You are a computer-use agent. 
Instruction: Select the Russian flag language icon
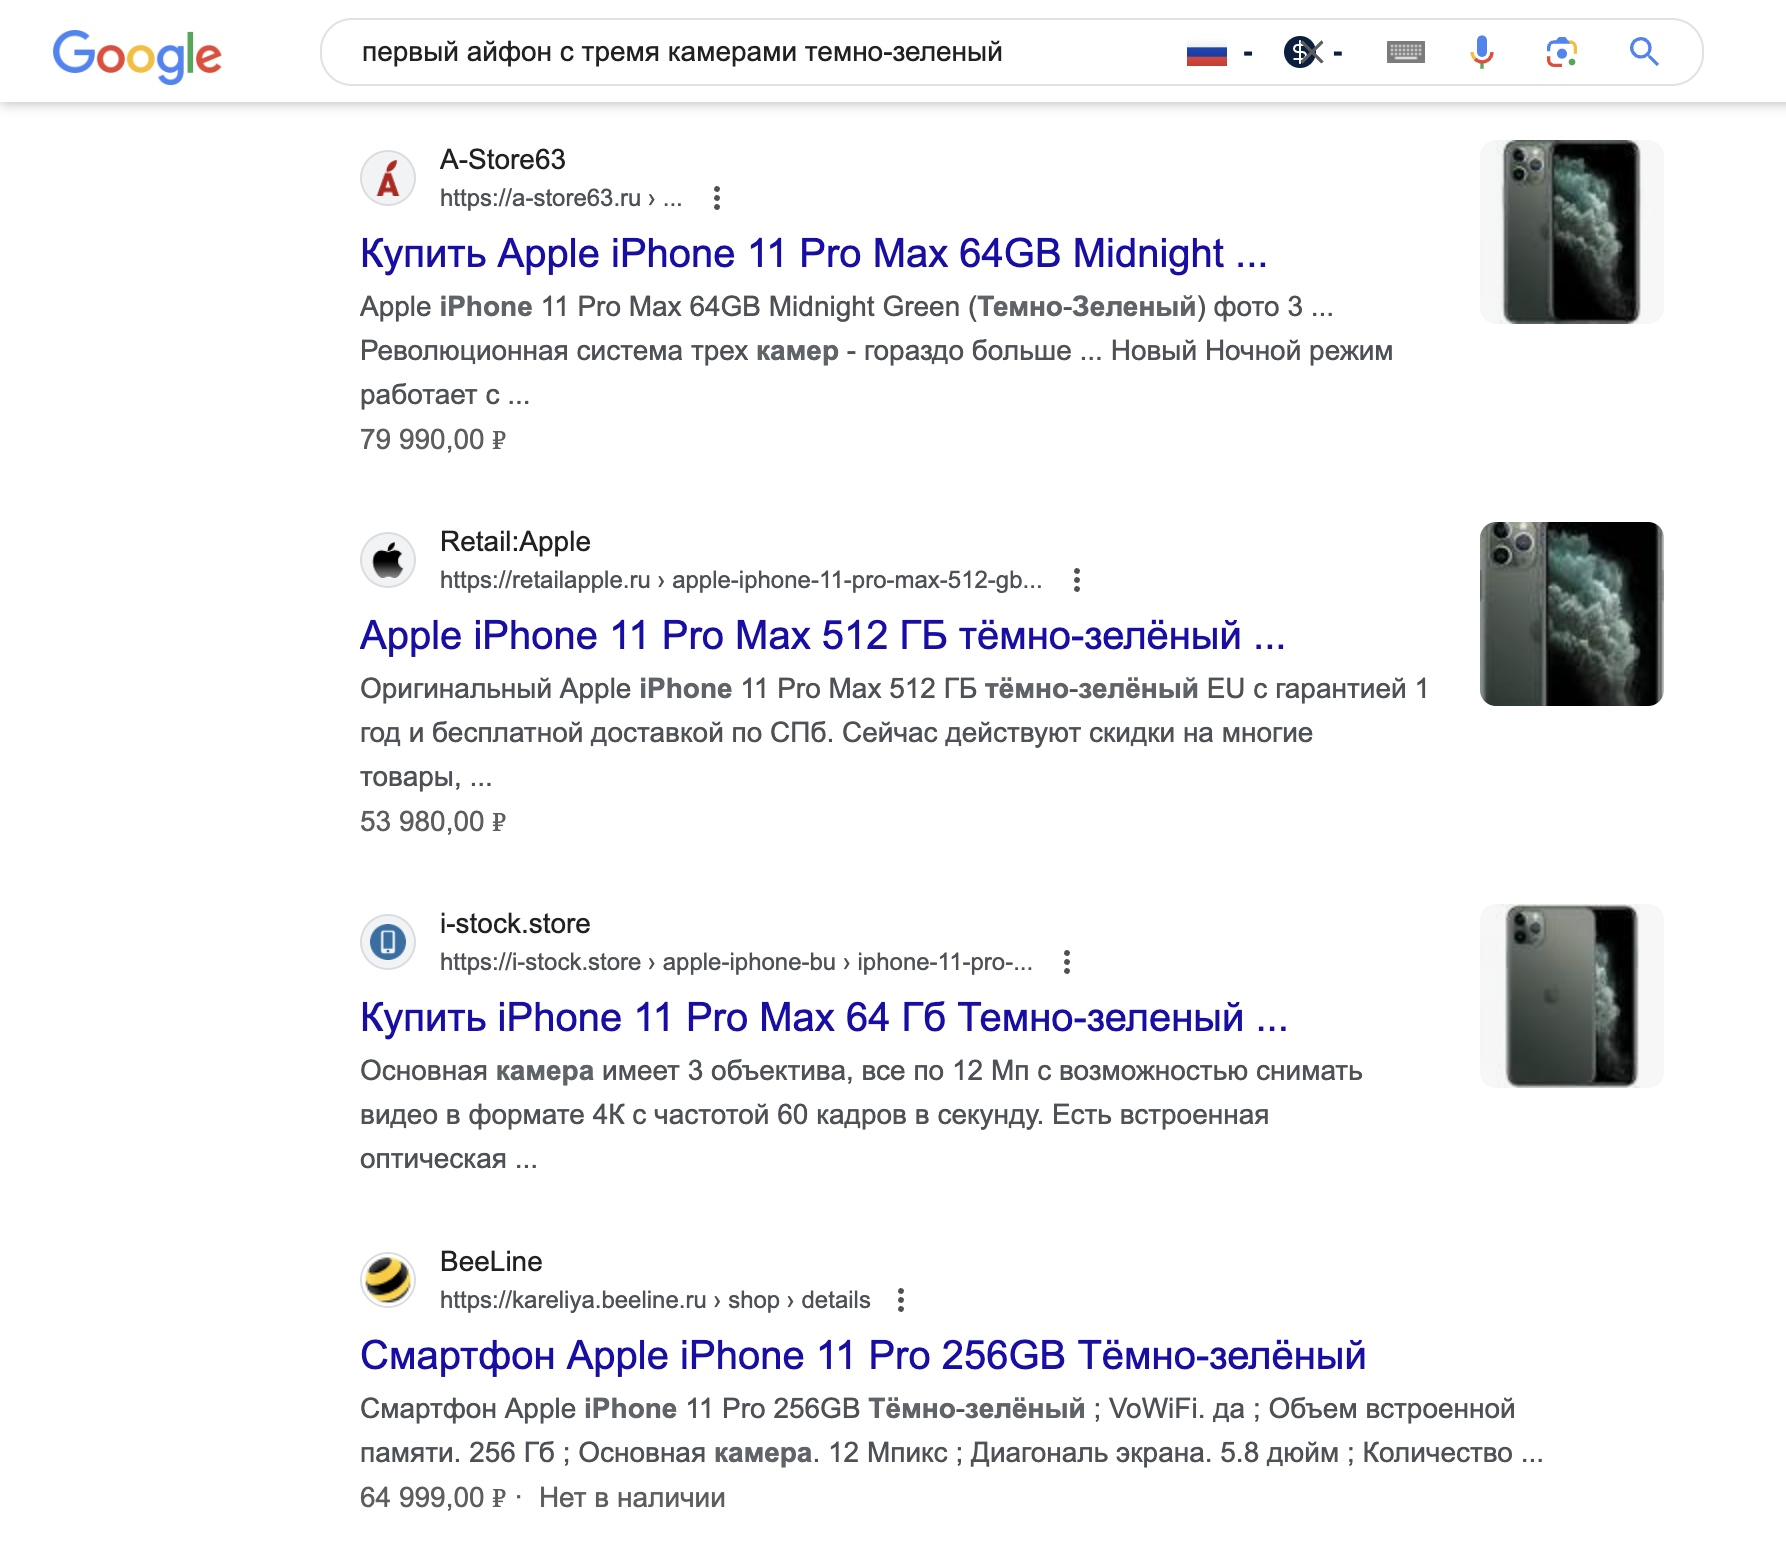(x=1206, y=53)
